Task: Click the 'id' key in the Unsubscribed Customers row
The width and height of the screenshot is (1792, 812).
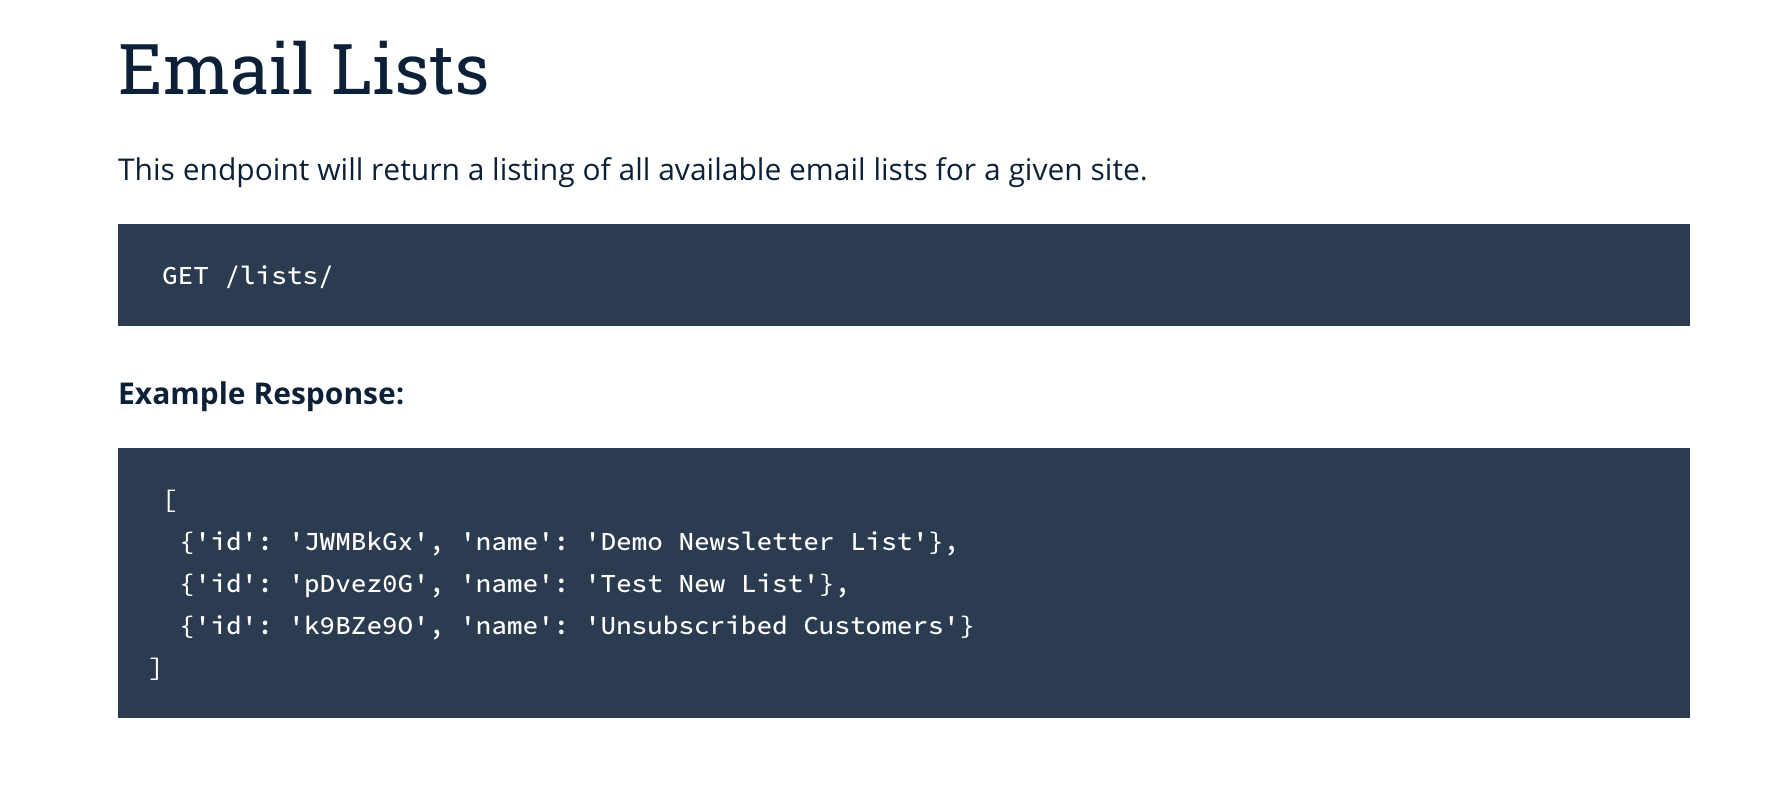Action: 226,626
